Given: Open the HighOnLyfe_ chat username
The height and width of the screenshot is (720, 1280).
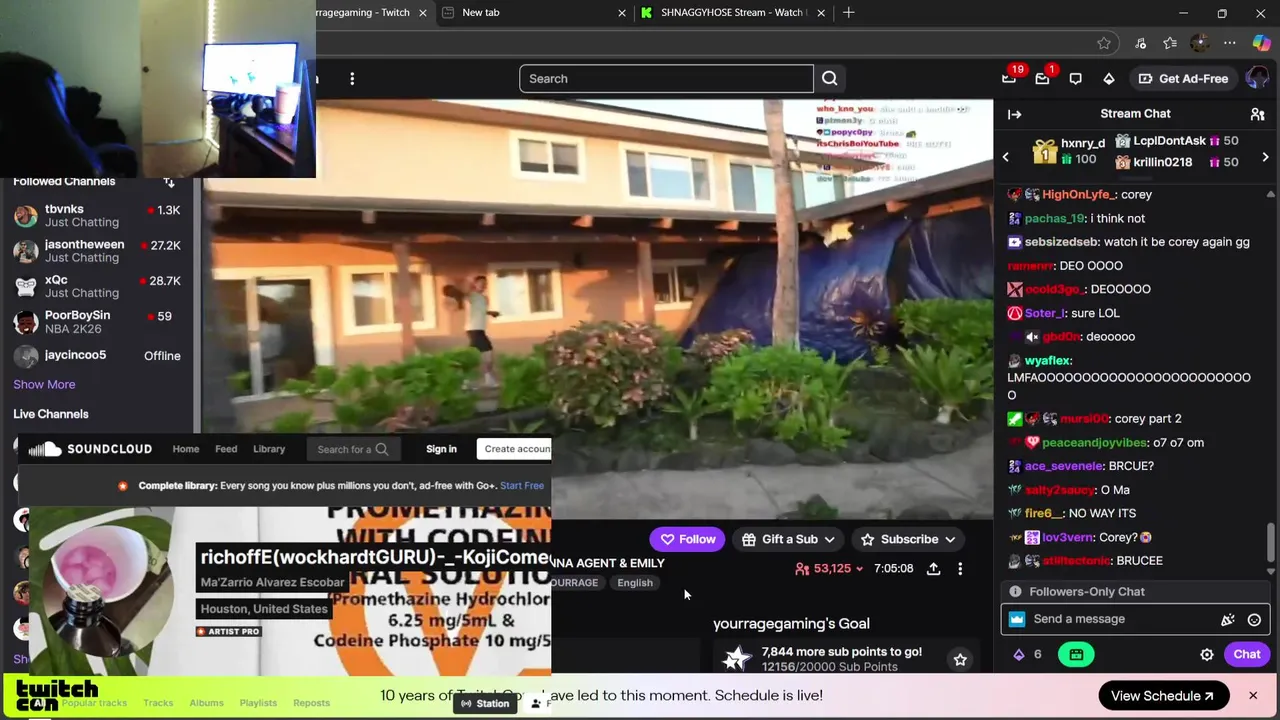Looking at the screenshot, I should tap(1077, 195).
